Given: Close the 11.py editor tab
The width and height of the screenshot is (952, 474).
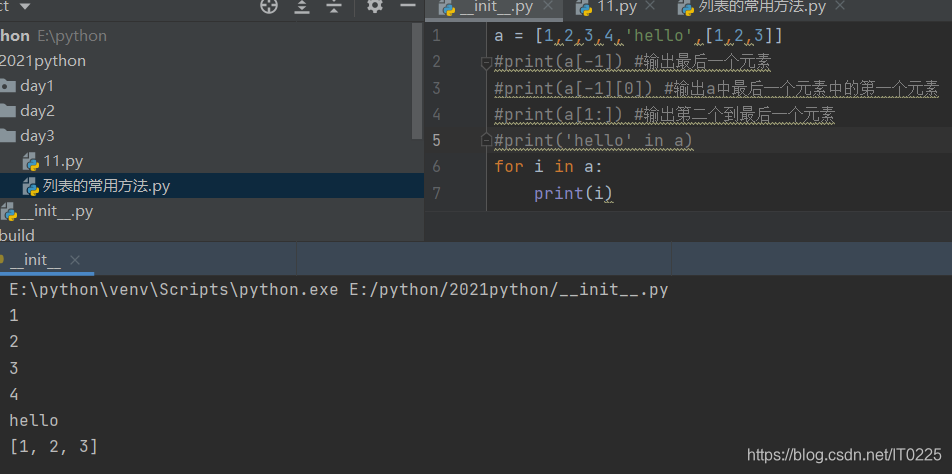Looking at the screenshot, I should click(650, 6).
